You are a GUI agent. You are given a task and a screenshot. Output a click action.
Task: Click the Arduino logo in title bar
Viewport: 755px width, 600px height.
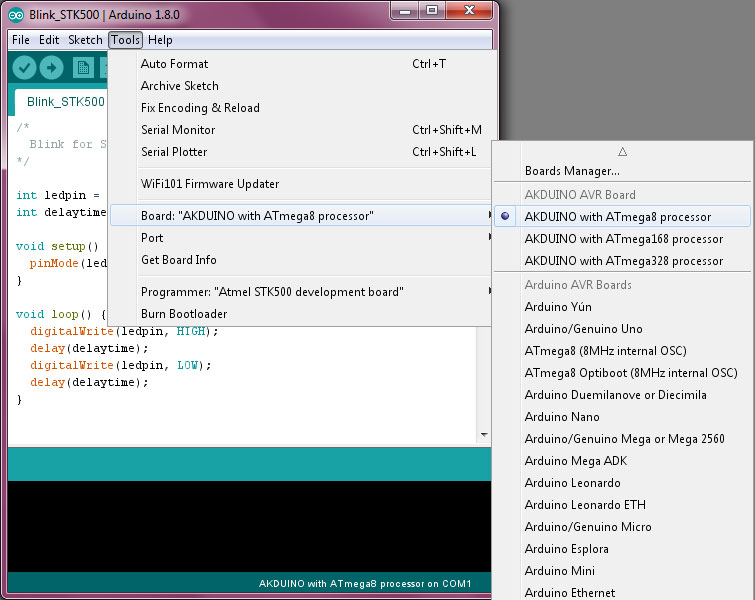tap(16, 11)
